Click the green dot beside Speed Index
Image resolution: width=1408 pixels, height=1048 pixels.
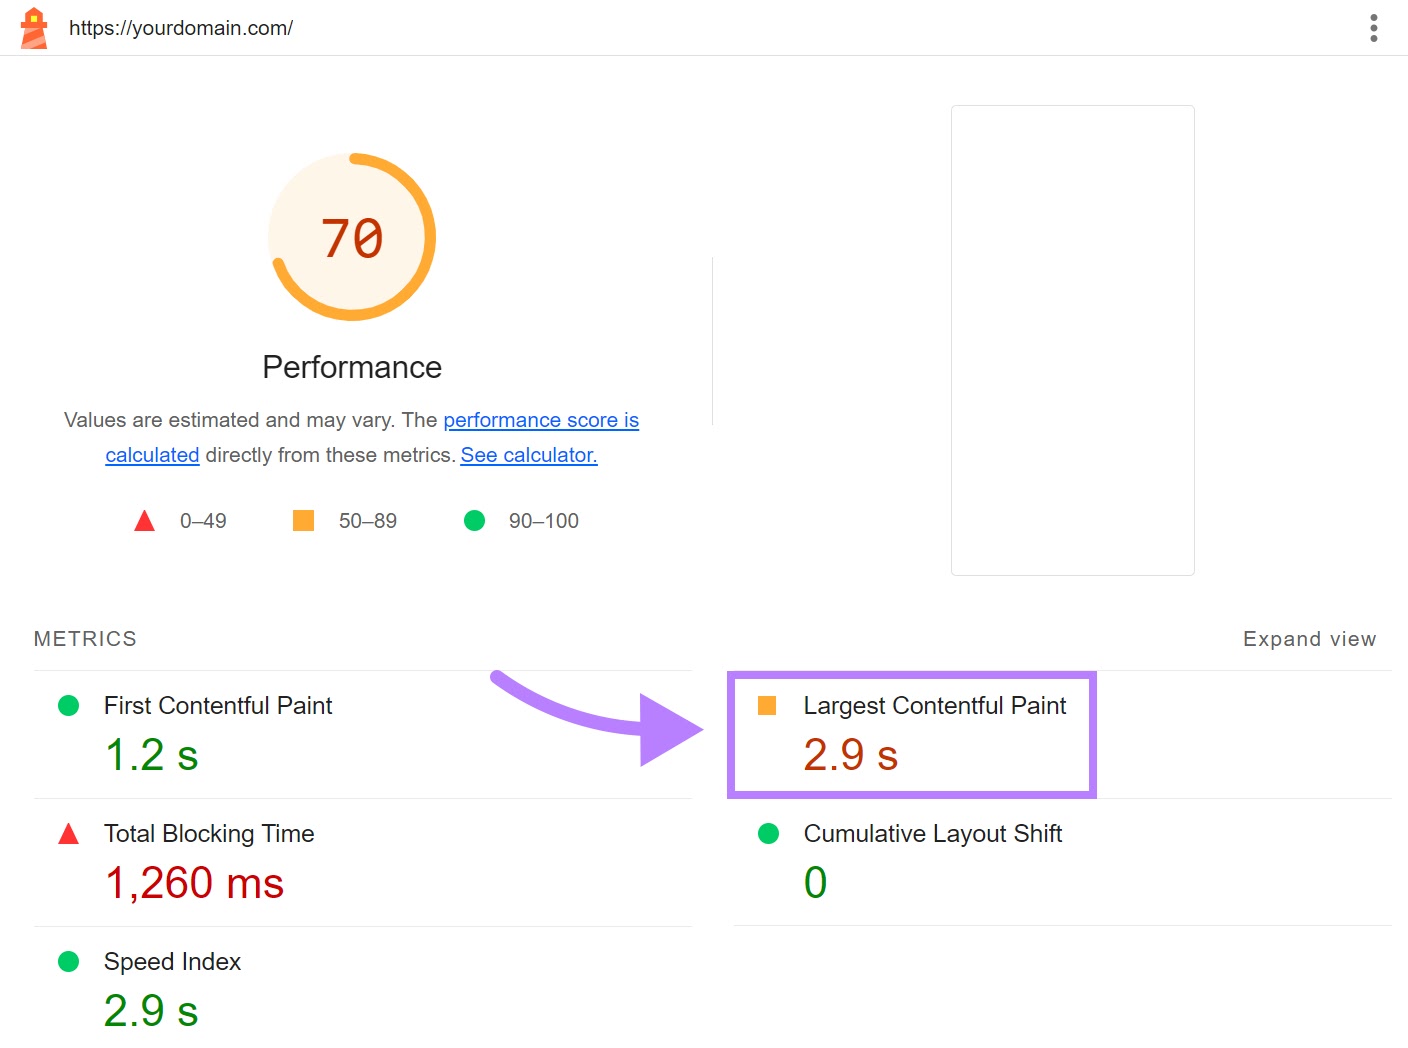click(68, 961)
